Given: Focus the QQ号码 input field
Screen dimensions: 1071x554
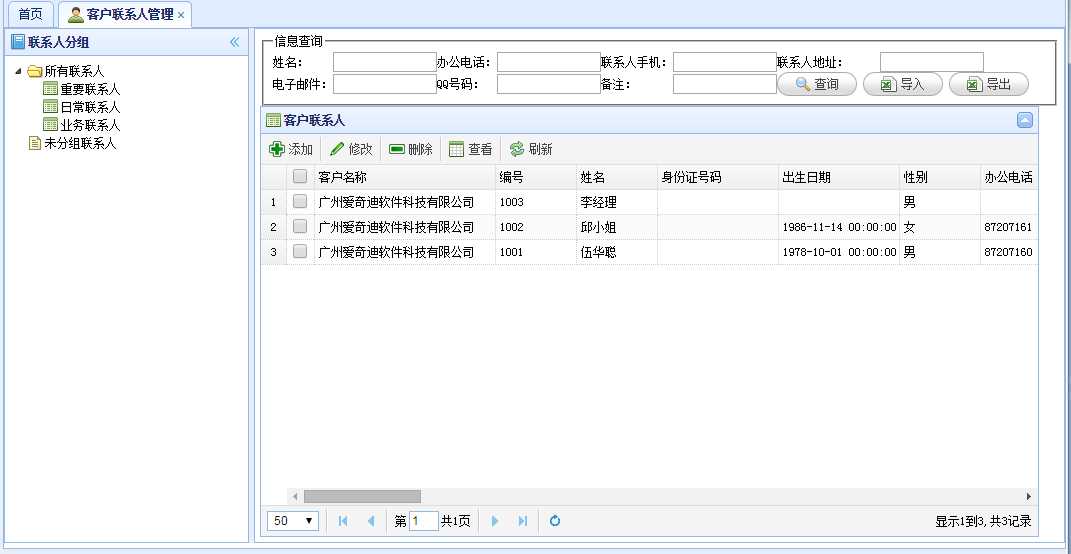Looking at the screenshot, I should tap(548, 84).
